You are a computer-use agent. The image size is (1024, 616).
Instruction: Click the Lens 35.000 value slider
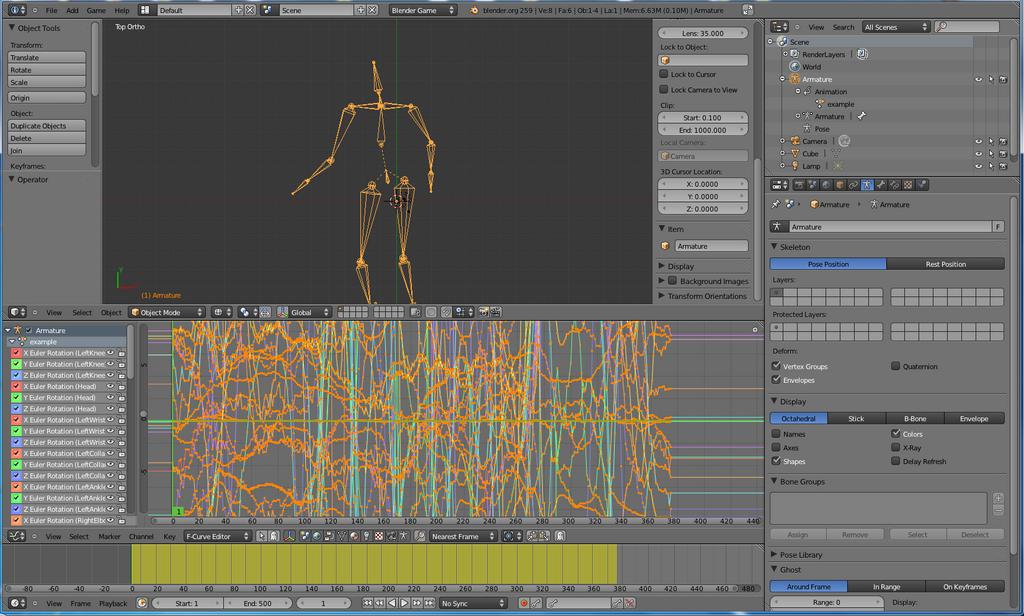tap(703, 33)
